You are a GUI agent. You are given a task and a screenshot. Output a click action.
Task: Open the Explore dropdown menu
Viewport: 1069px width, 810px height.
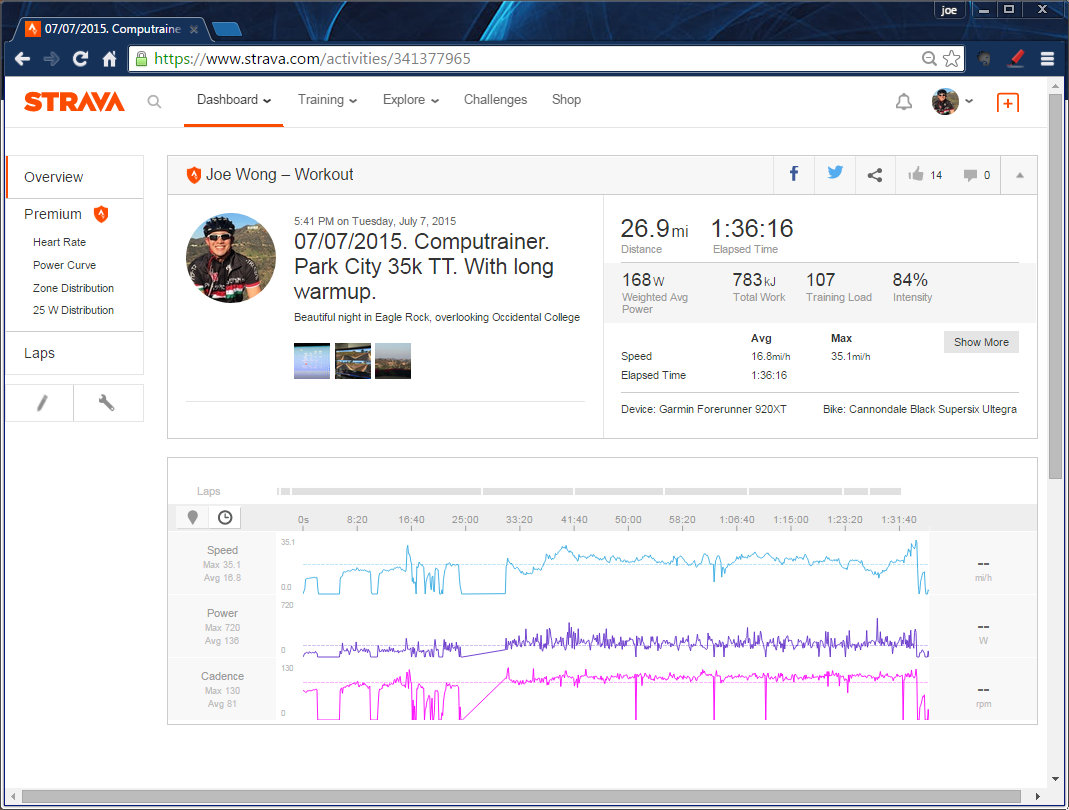point(410,100)
